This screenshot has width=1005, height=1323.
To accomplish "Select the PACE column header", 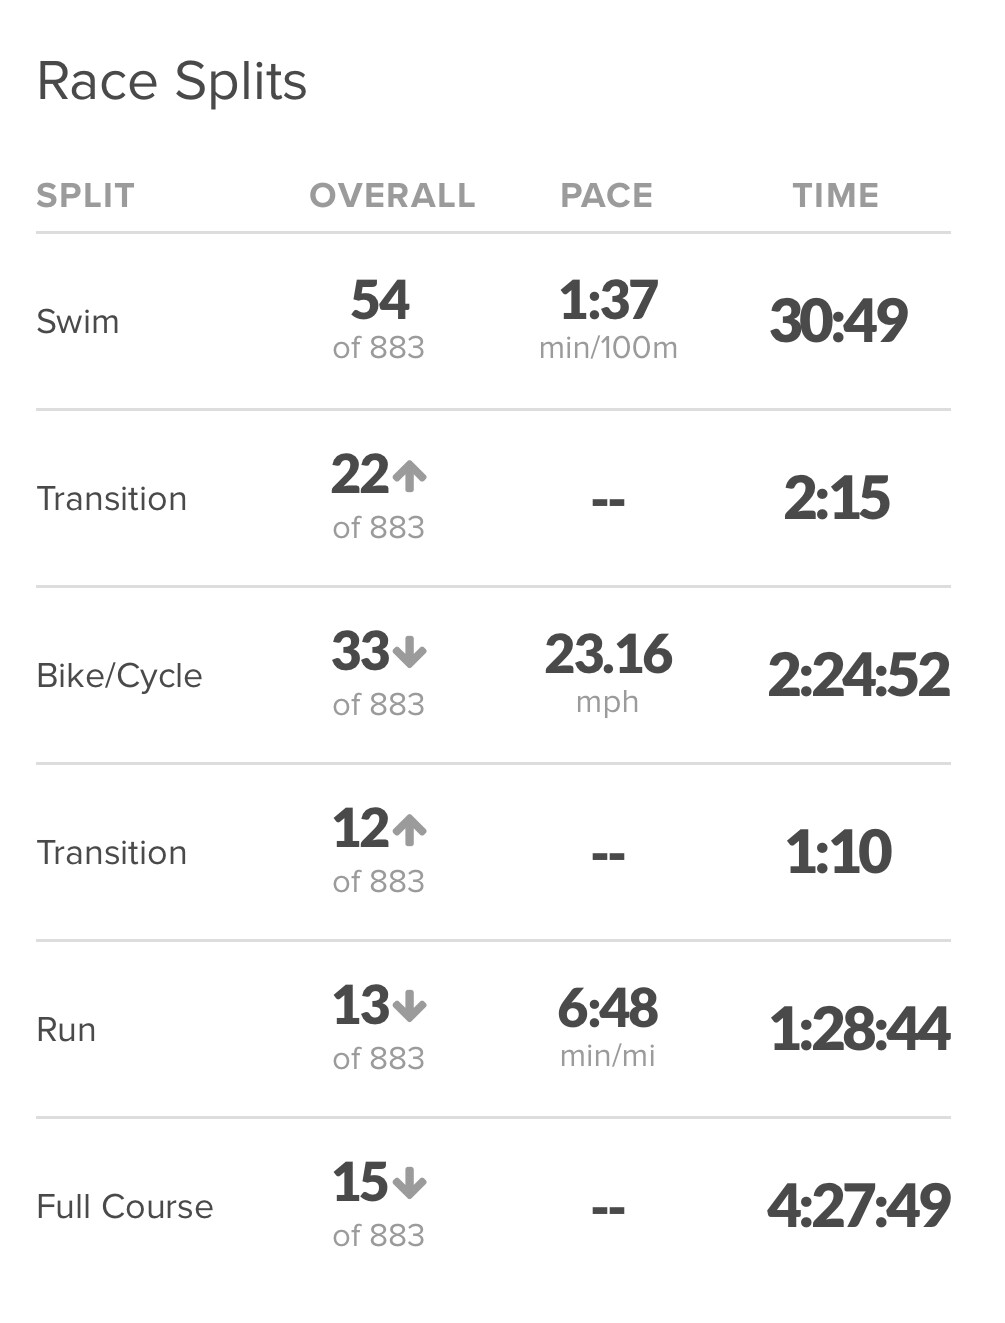I will pyautogui.click(x=606, y=195).
